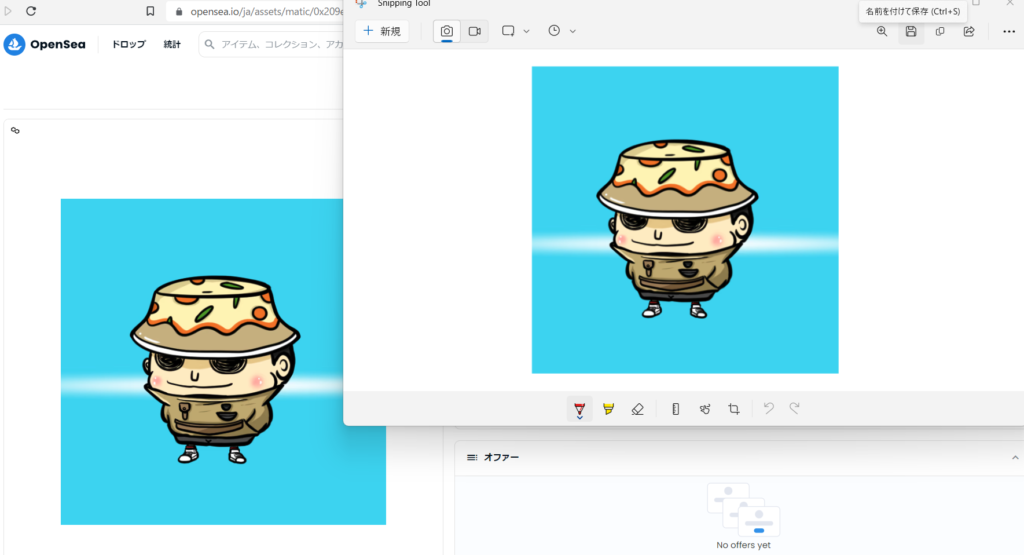Click the site lock icon in address bar

click(179, 12)
